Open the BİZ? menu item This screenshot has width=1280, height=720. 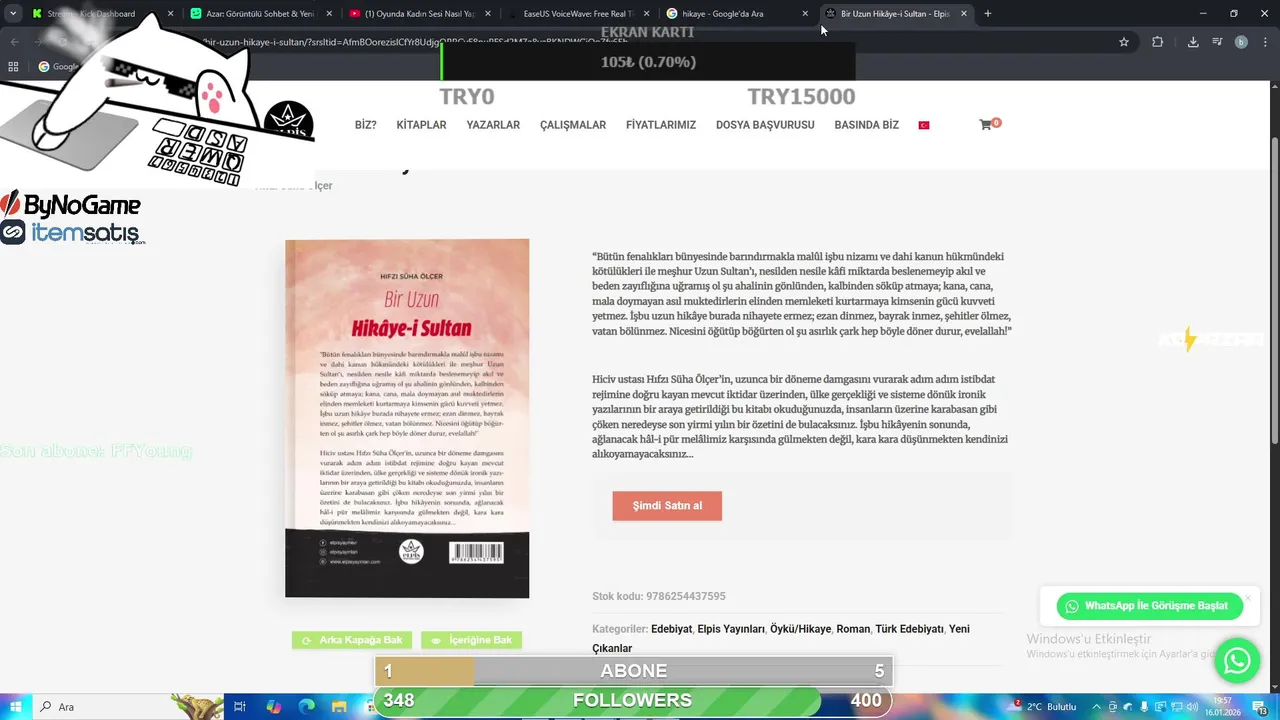(365, 125)
